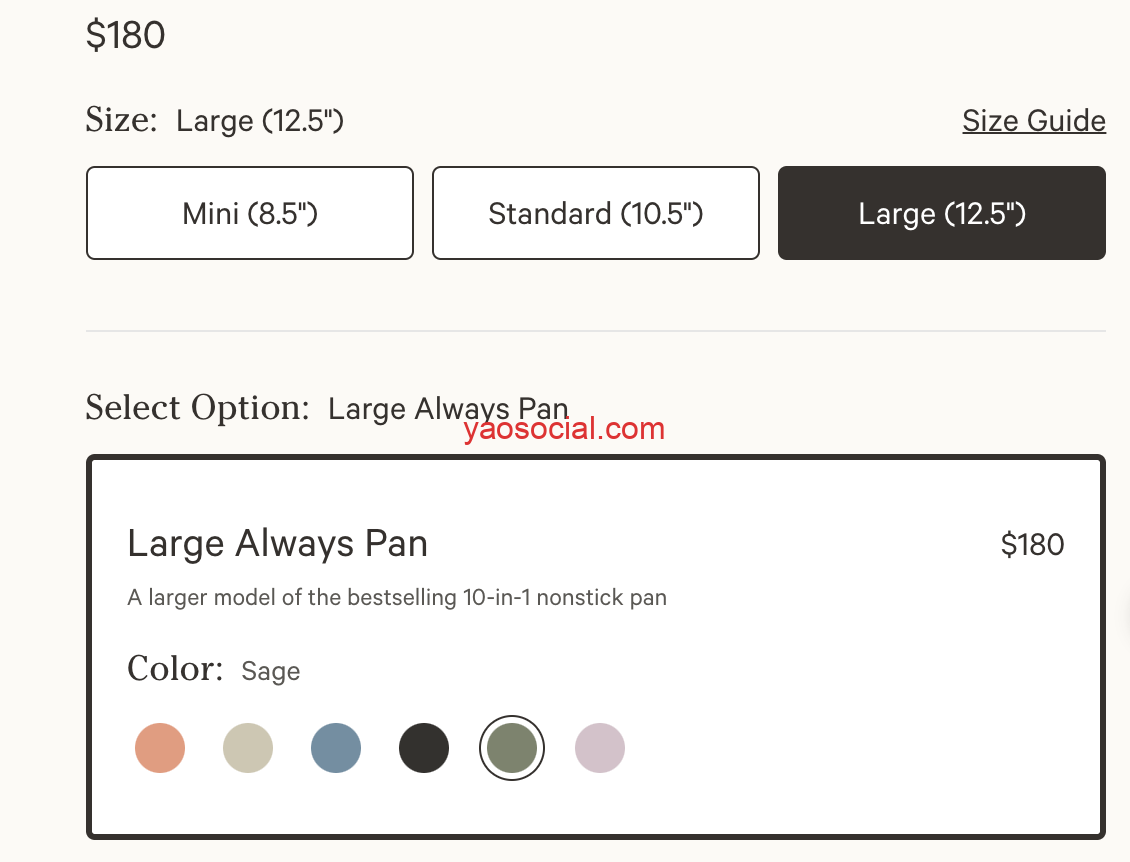Choose the Standard (10.5") size button
Screen dimensions: 1130x862
[x=595, y=213]
